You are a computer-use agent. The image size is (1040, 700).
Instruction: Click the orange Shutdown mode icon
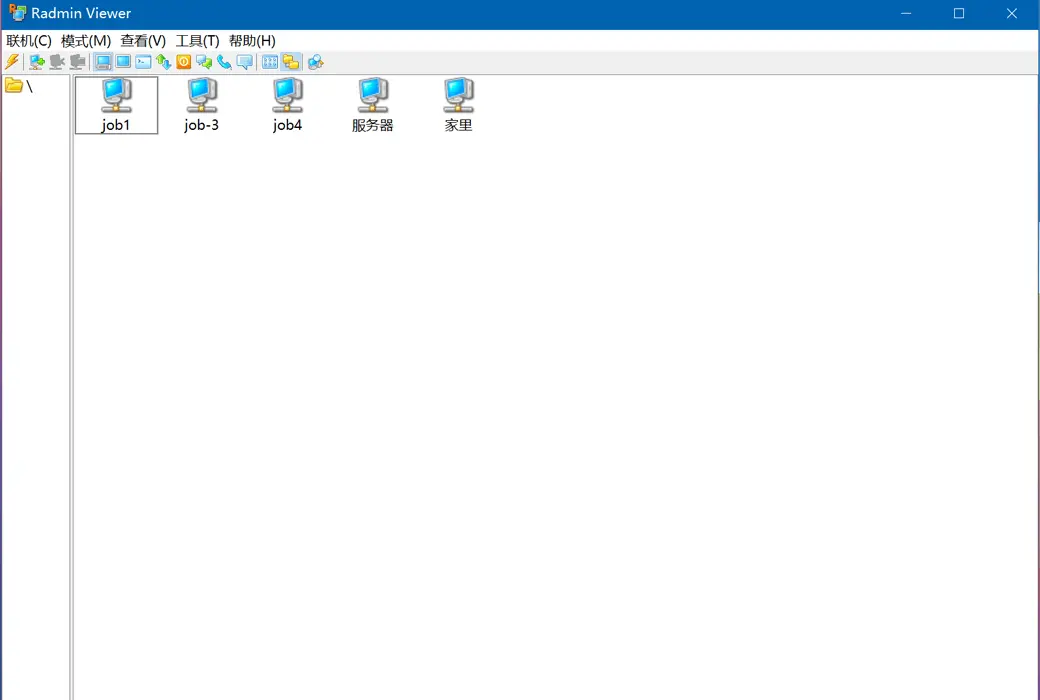tap(184, 62)
